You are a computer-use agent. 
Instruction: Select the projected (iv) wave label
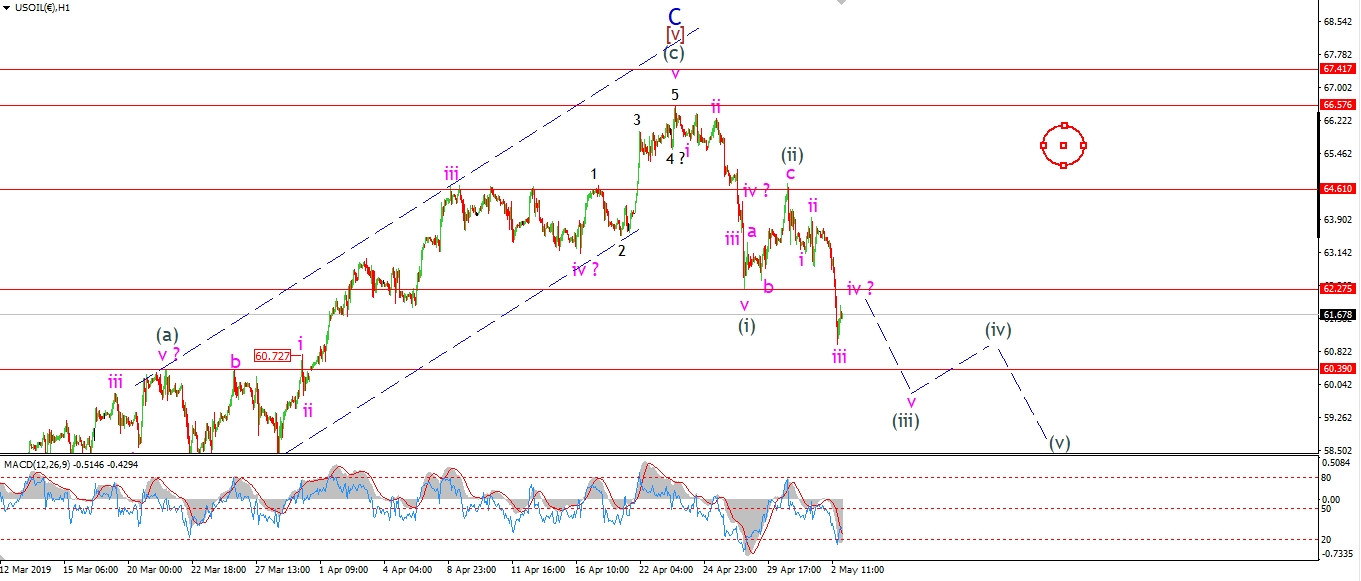997,330
